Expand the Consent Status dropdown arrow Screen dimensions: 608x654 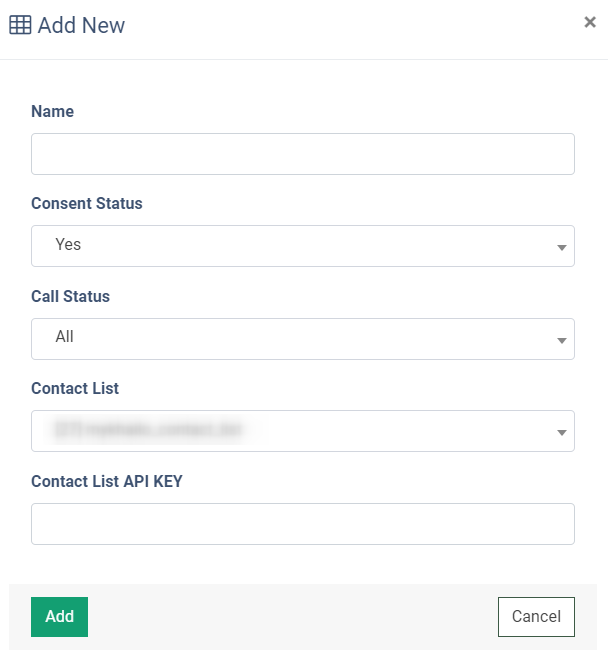tap(562, 248)
